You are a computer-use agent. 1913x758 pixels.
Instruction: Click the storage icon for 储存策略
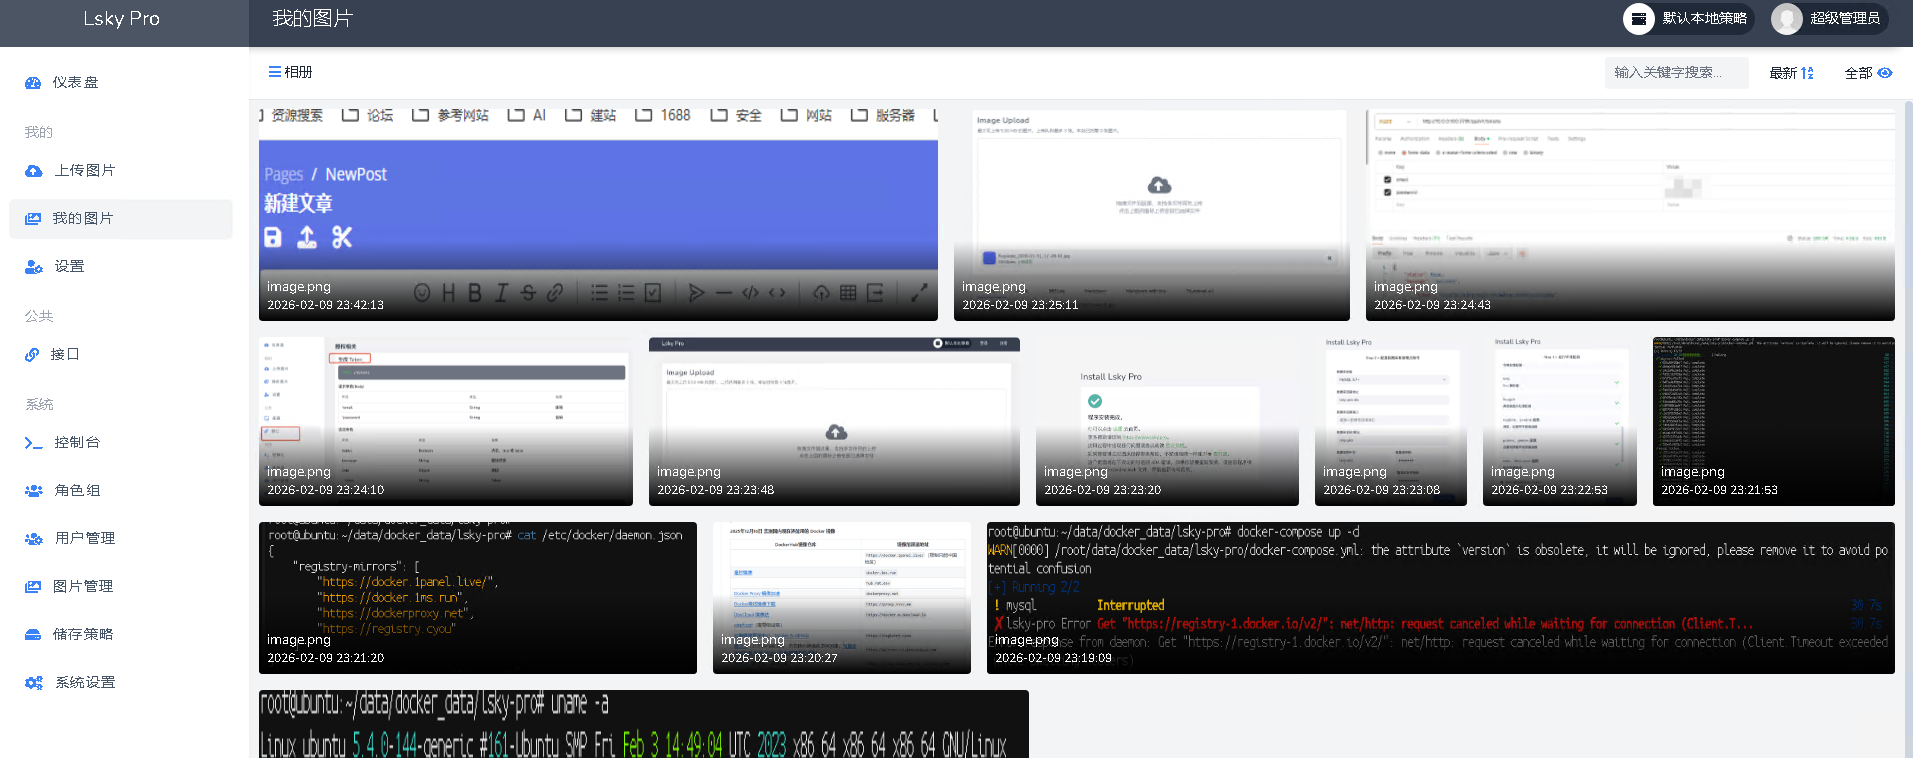tap(33, 635)
